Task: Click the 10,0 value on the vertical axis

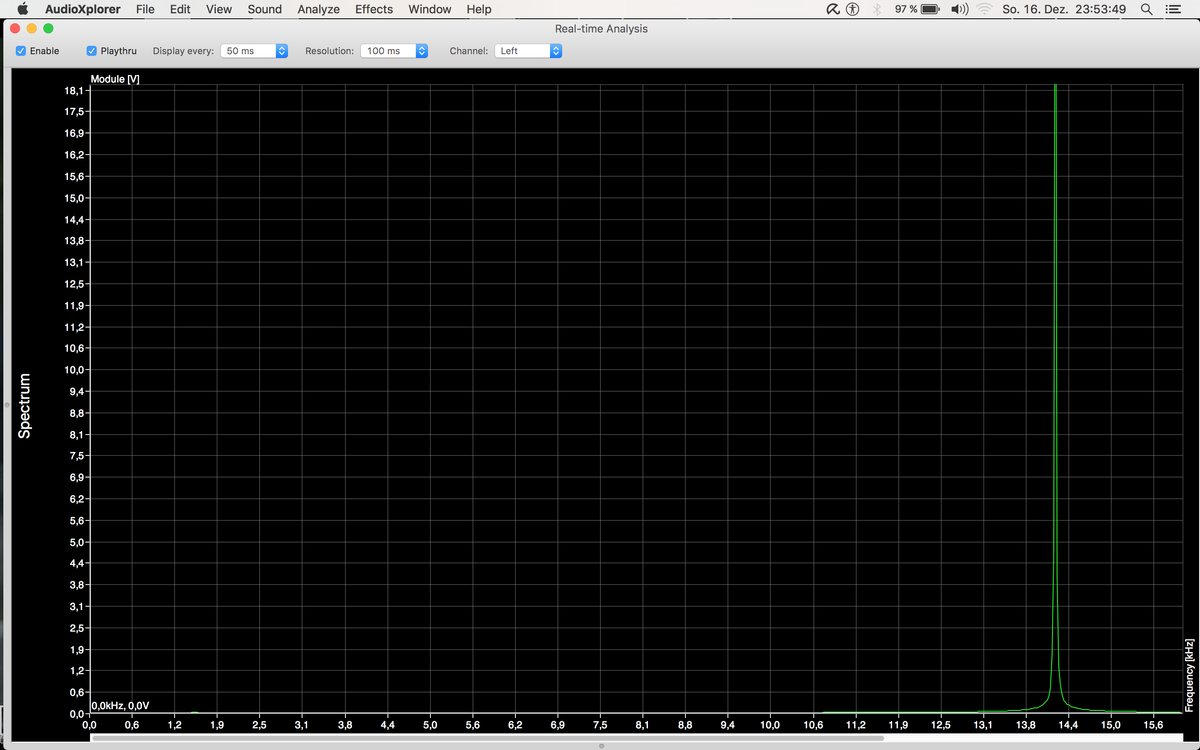Action: click(73, 370)
